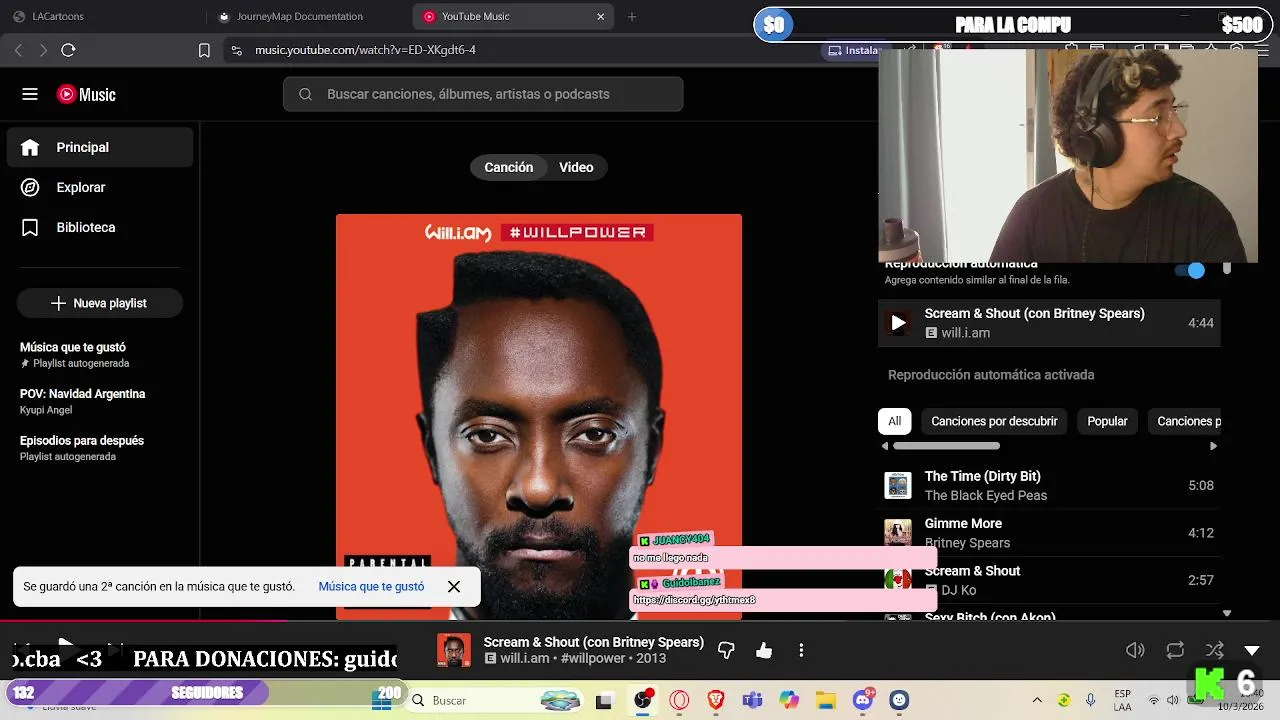The width and height of the screenshot is (1280, 720).
Task: Install the YouTube Music app
Action: coord(854,50)
